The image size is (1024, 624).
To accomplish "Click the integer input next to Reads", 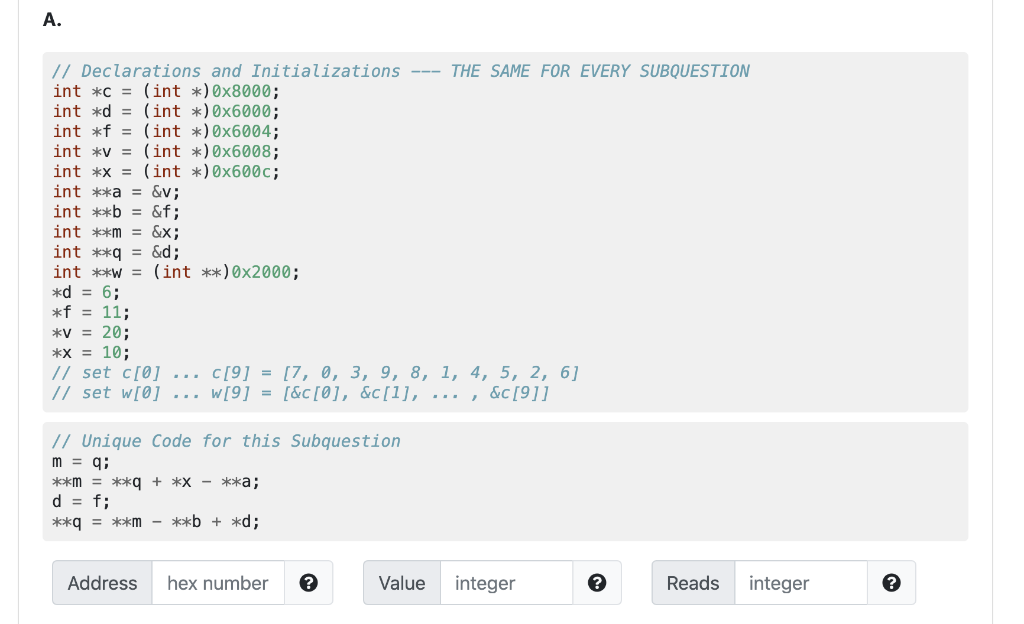I will click(x=800, y=583).
